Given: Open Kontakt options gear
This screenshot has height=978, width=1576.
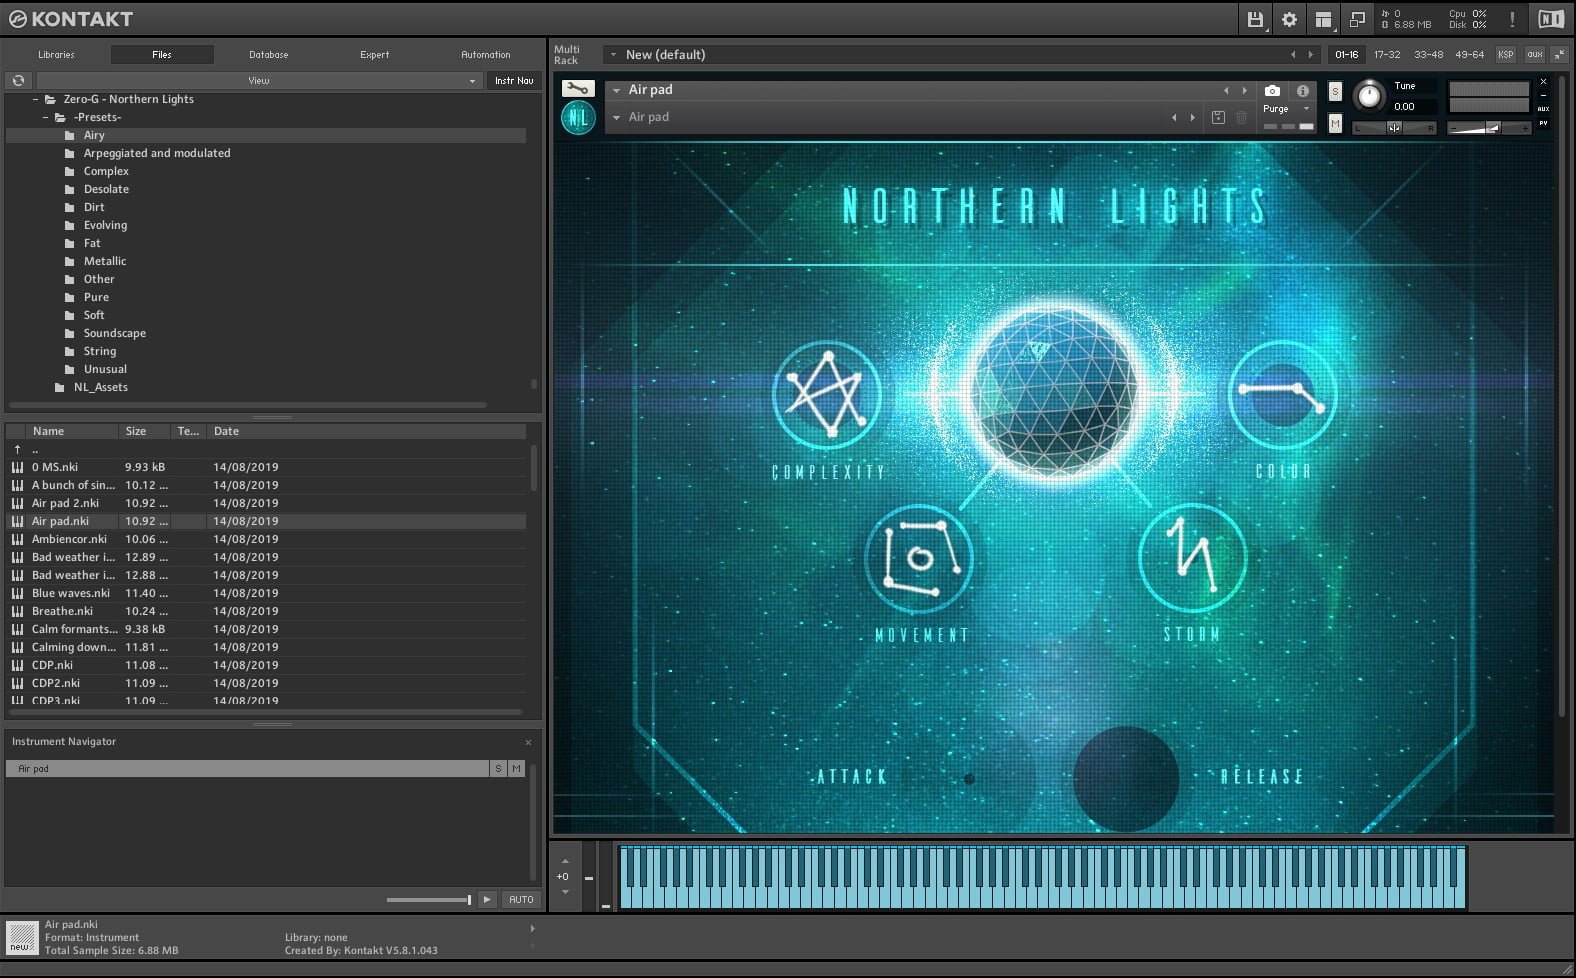Looking at the screenshot, I should (x=1289, y=19).
